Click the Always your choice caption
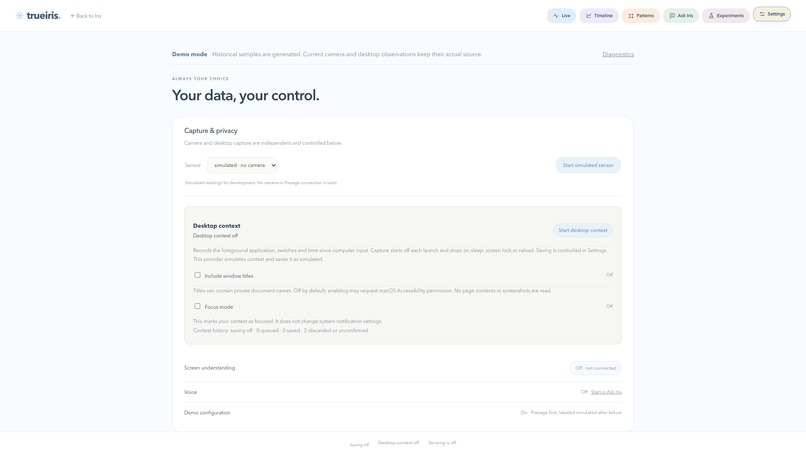Screen dimensions: 806x453 200,79
